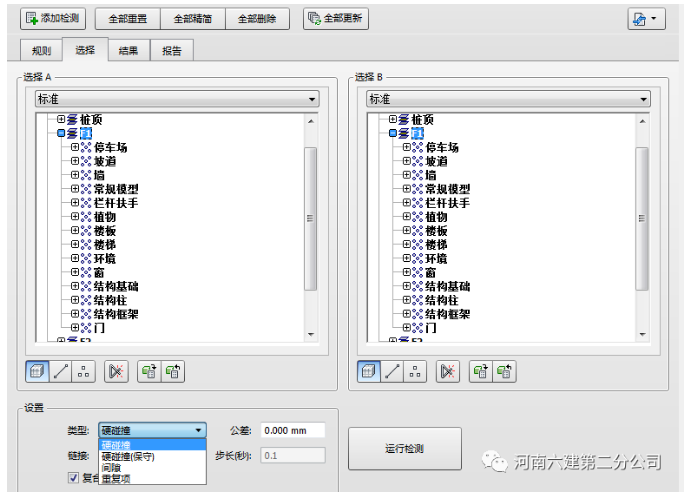This screenshot has width=686, height=496.
Task: Open the 类型 clash type dropdown
Action: pyautogui.click(x=152, y=430)
